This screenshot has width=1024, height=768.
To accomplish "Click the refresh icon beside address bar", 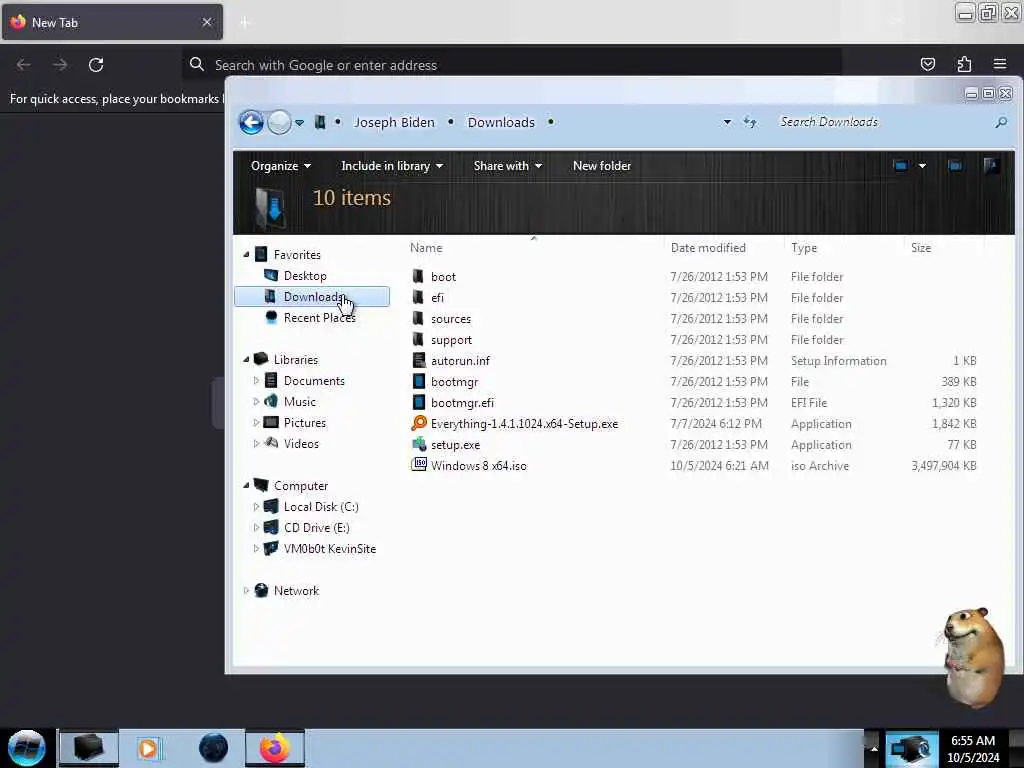I will tap(750, 122).
